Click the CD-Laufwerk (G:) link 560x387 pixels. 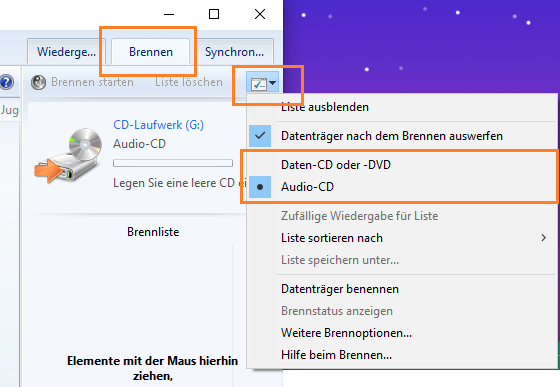(x=159, y=125)
